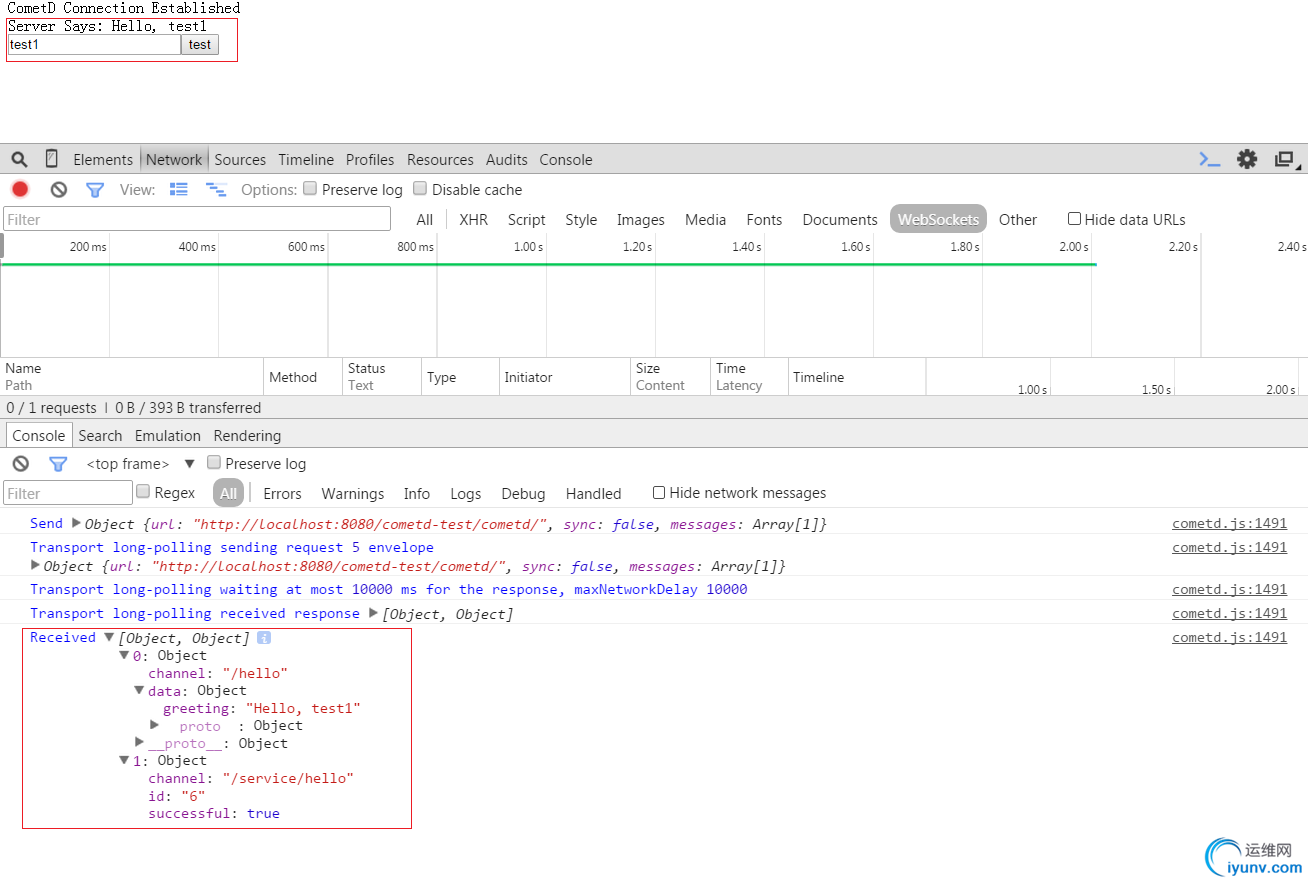The width and height of the screenshot is (1308, 884).
Task: Go to the Timeline panel
Action: tap(306, 159)
